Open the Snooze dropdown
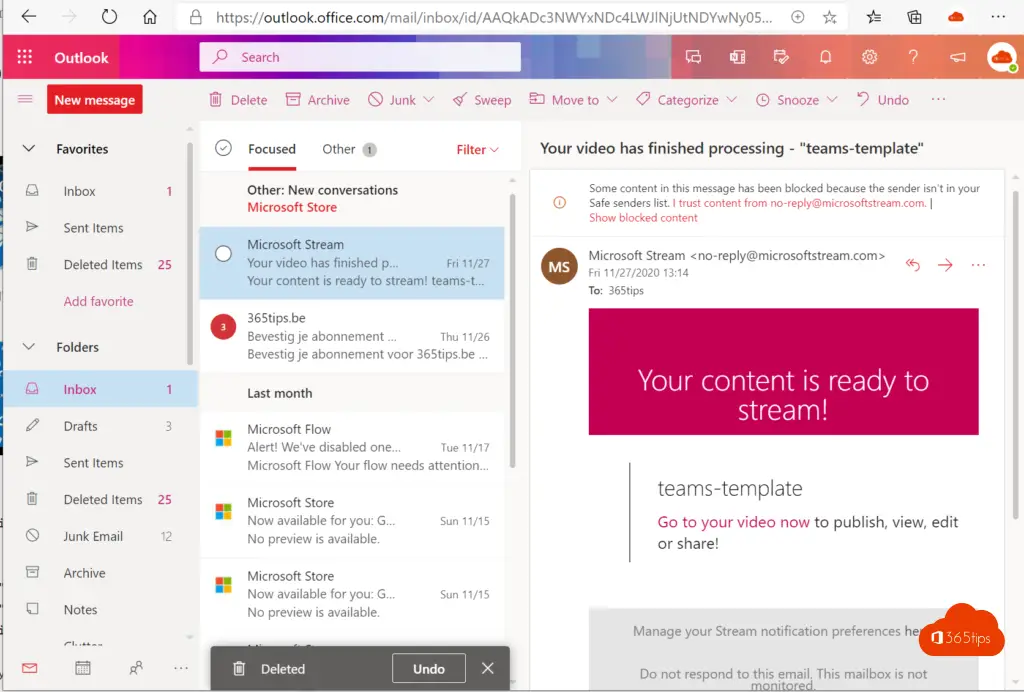 (796, 100)
